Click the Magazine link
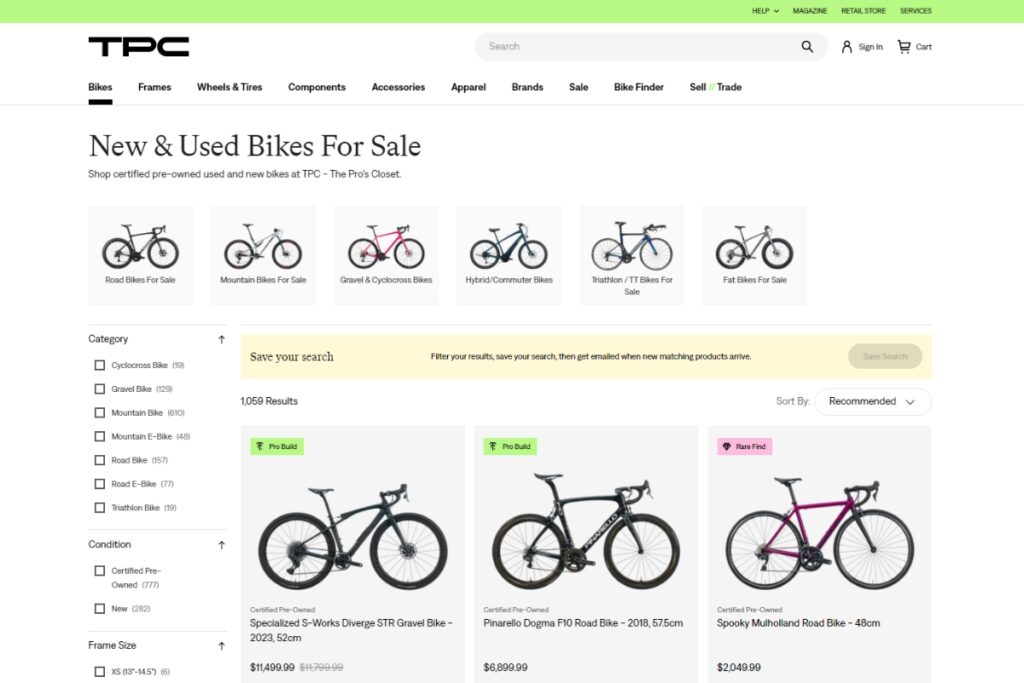The image size is (1024, 683). point(810,11)
